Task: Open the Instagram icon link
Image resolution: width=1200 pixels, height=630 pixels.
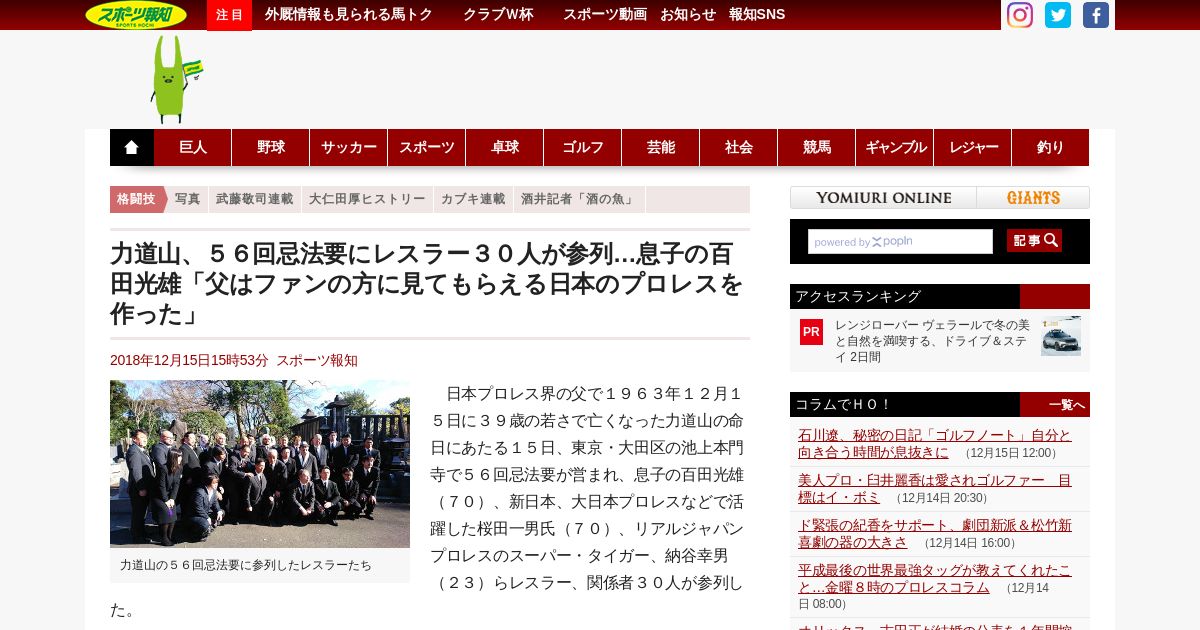Action: 1019,15
